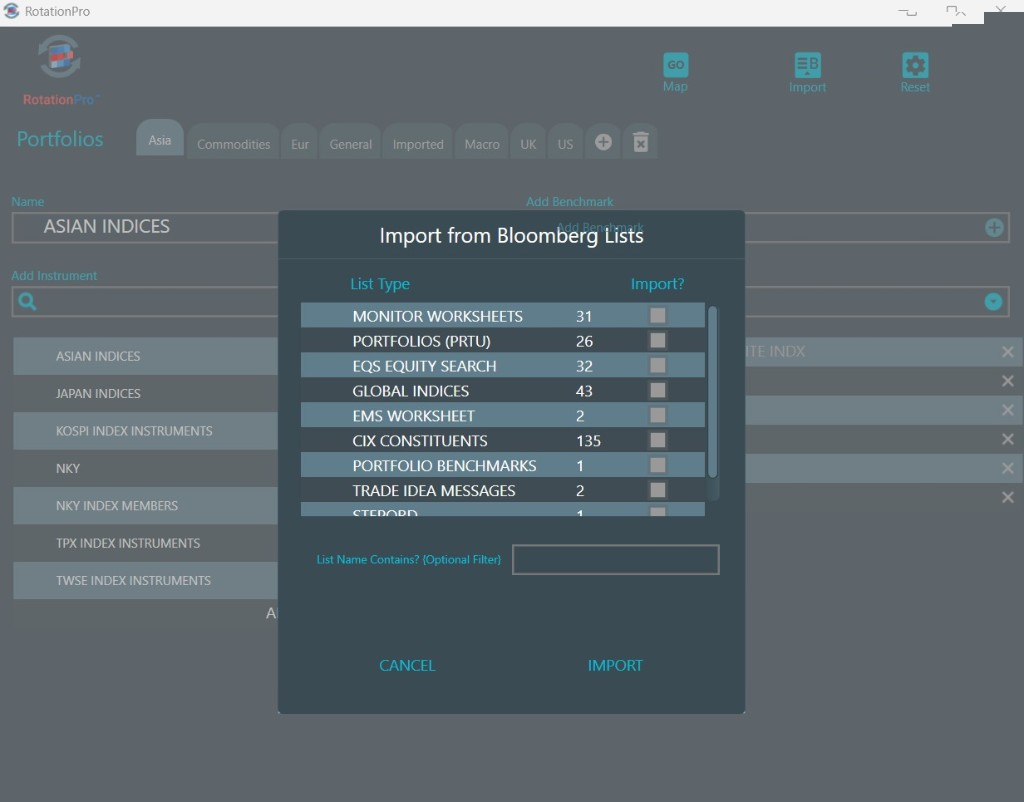Check Import for PORTFOLIOS (PRTU)
This screenshot has height=802, width=1024.
point(658,340)
